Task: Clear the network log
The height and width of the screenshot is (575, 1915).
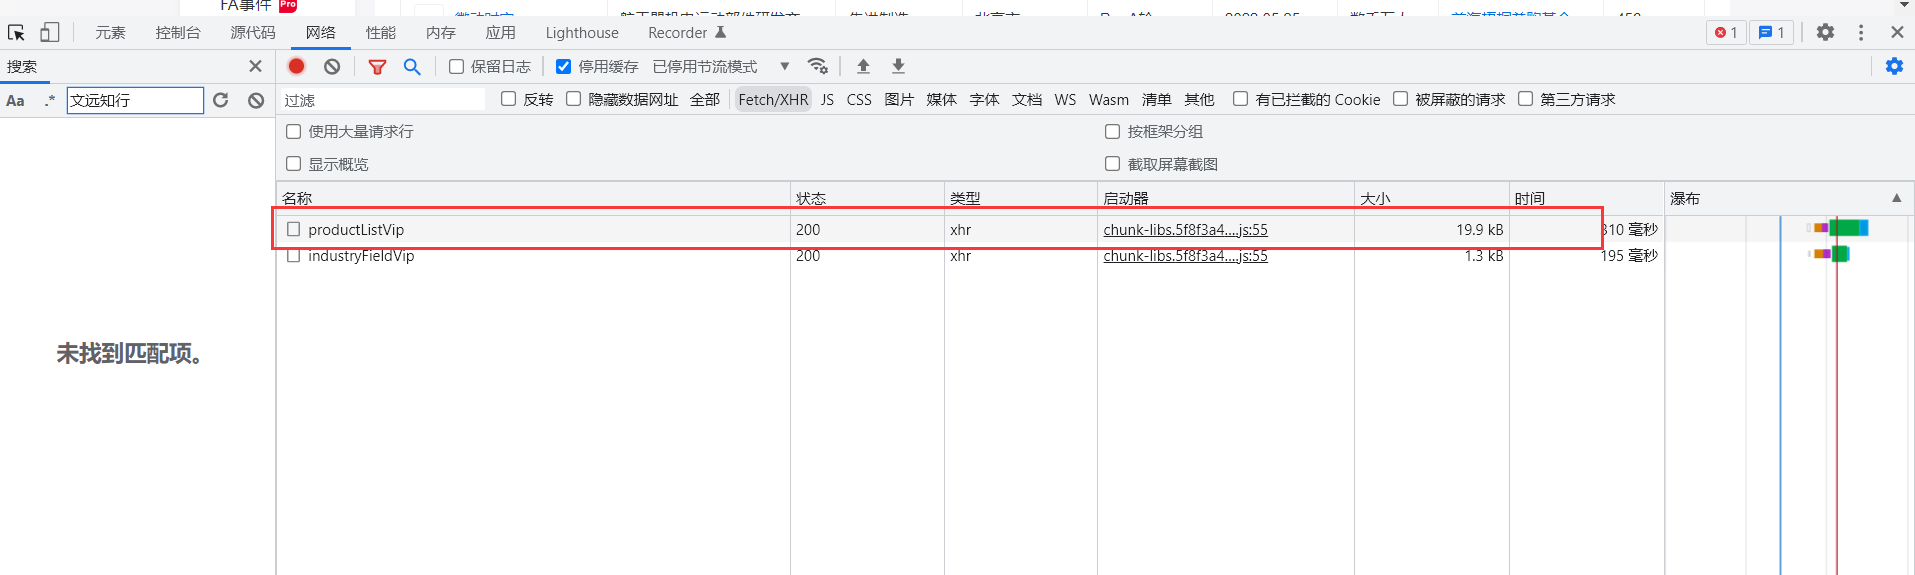Action: [x=332, y=66]
